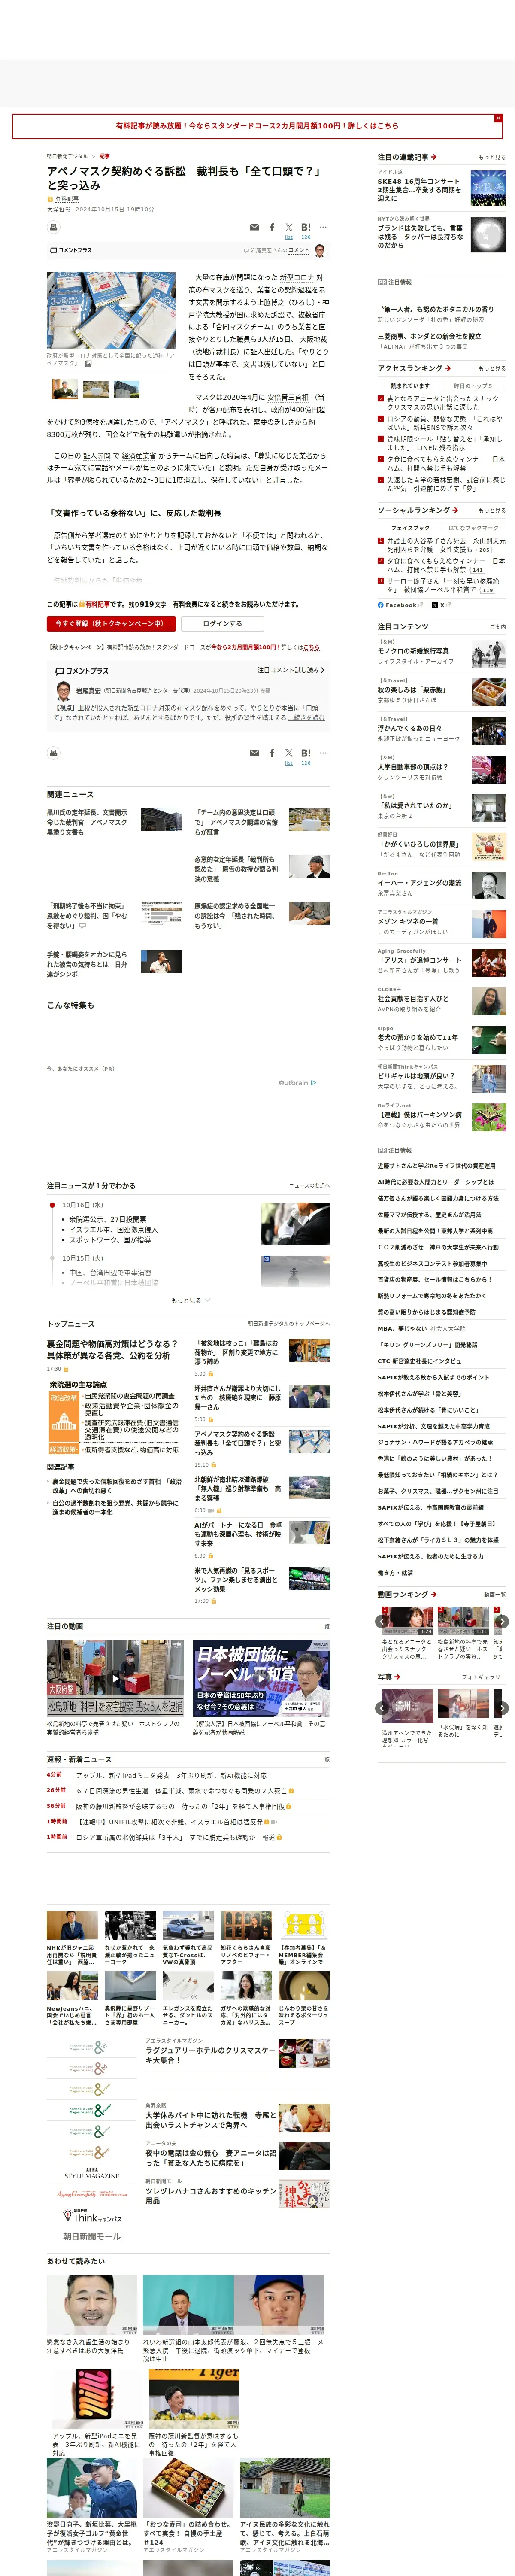Open 秋の楽しみは「栗赤飯」 content item
515x2576 pixels.
(x=412, y=689)
